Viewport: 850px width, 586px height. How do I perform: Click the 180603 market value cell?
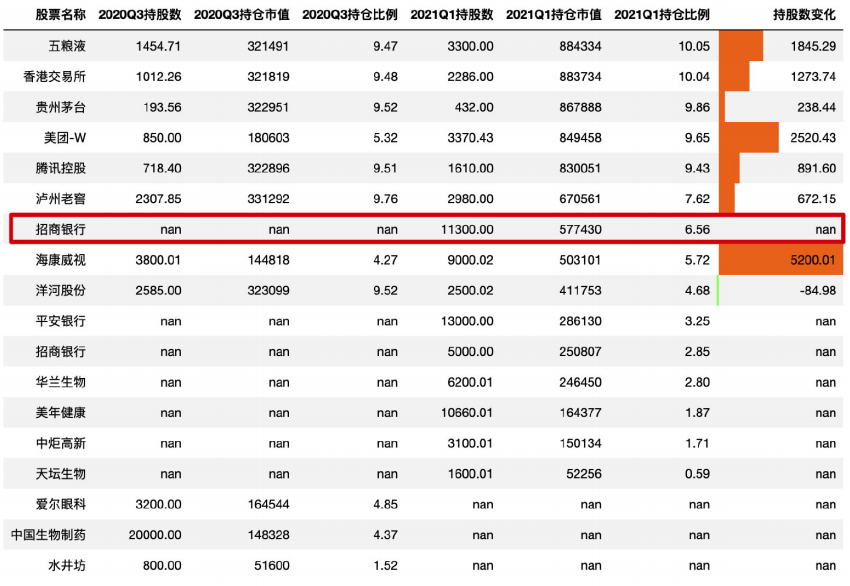[268, 138]
